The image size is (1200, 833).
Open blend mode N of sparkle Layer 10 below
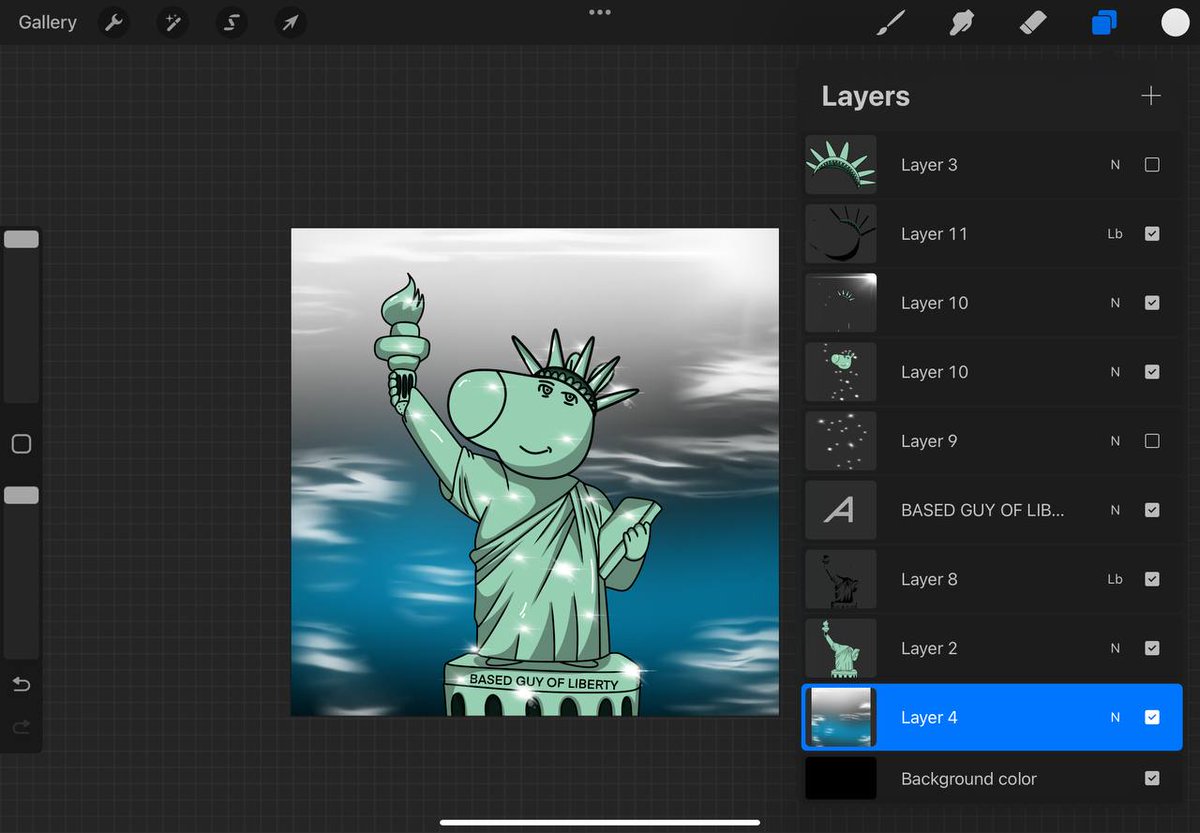coord(1115,372)
